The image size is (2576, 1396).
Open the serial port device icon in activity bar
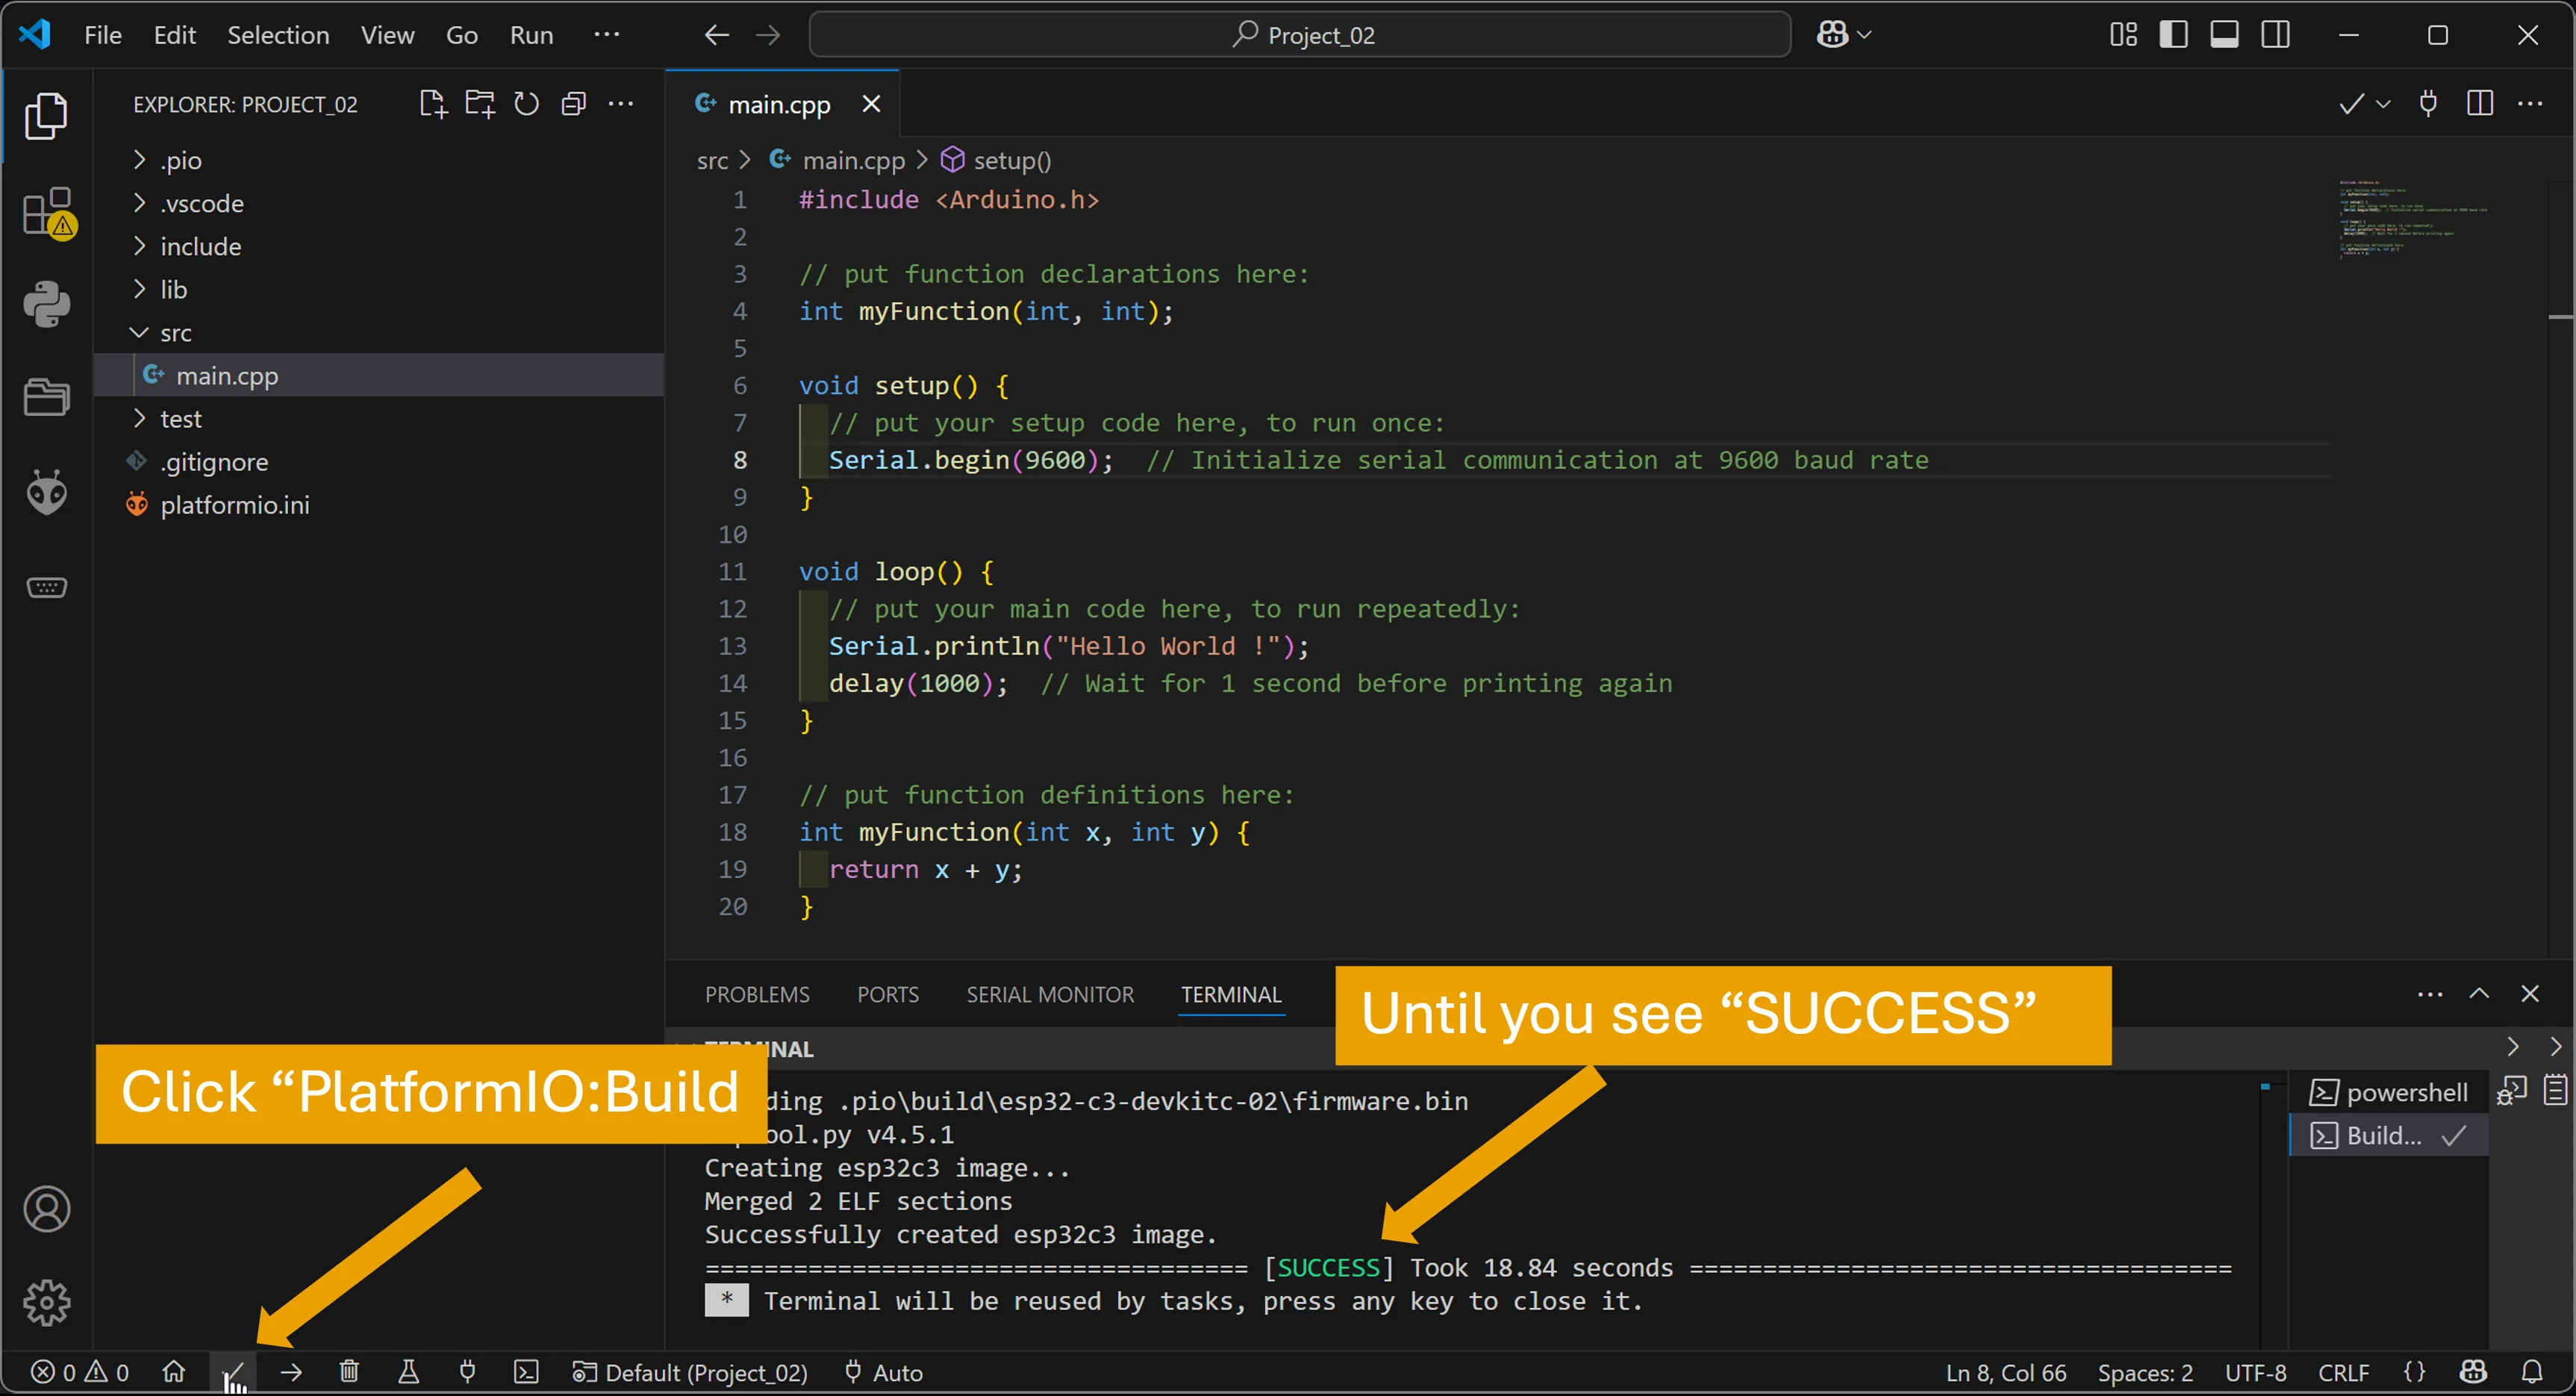(x=46, y=586)
